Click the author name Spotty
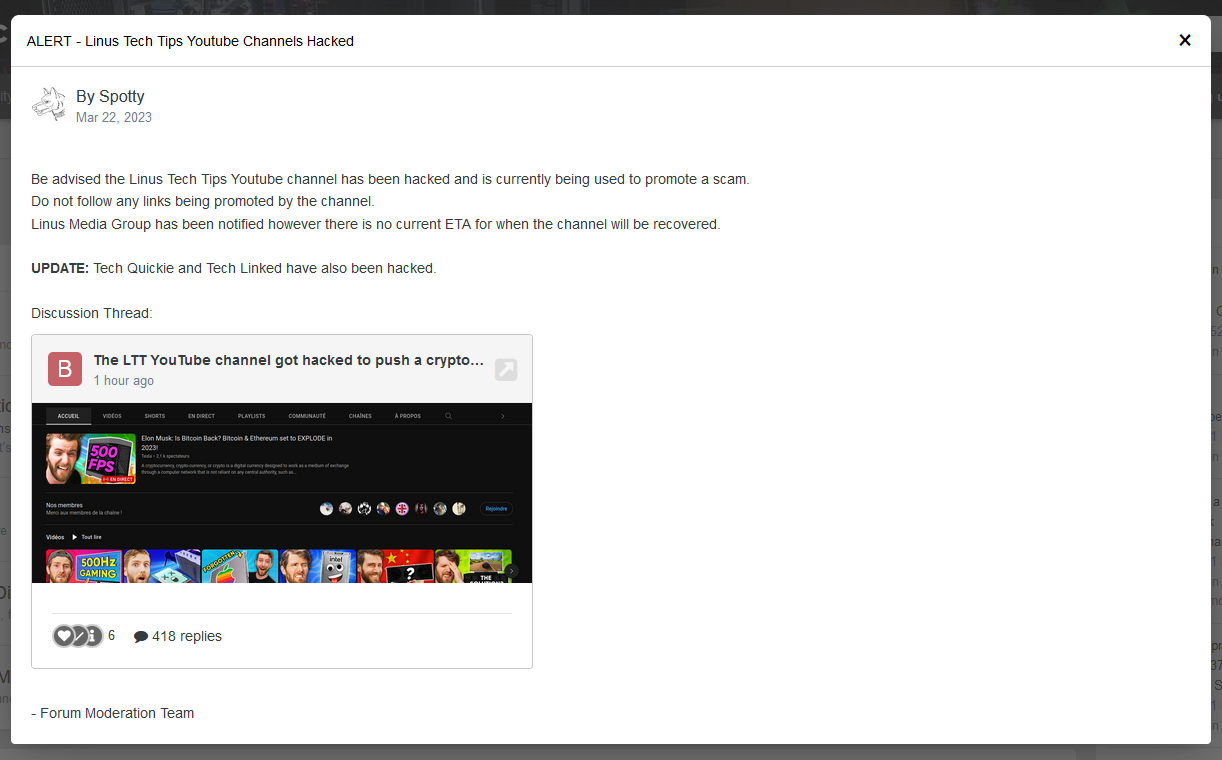The height and width of the screenshot is (760, 1222). (x=122, y=96)
